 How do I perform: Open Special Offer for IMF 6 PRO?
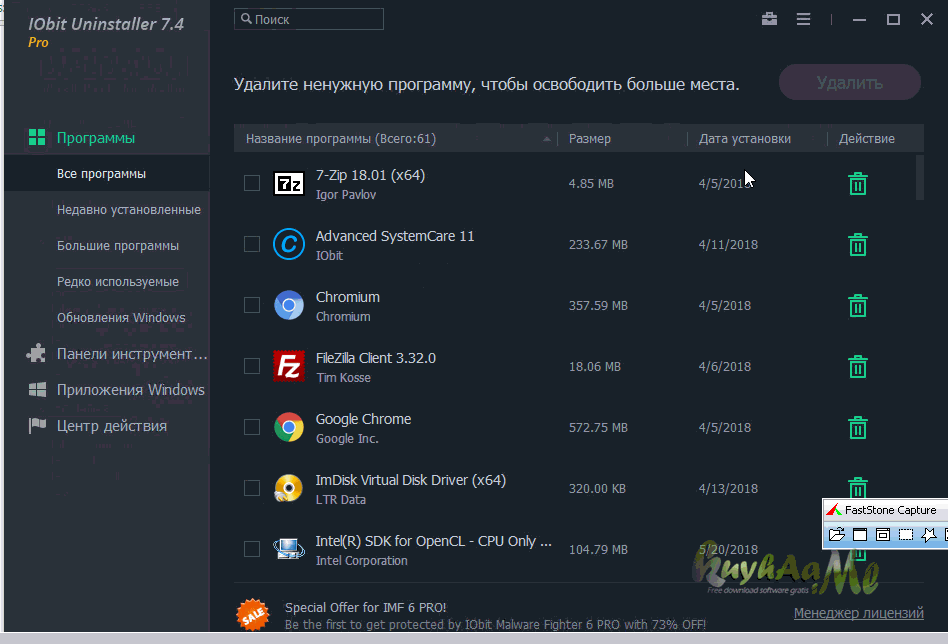click(365, 607)
